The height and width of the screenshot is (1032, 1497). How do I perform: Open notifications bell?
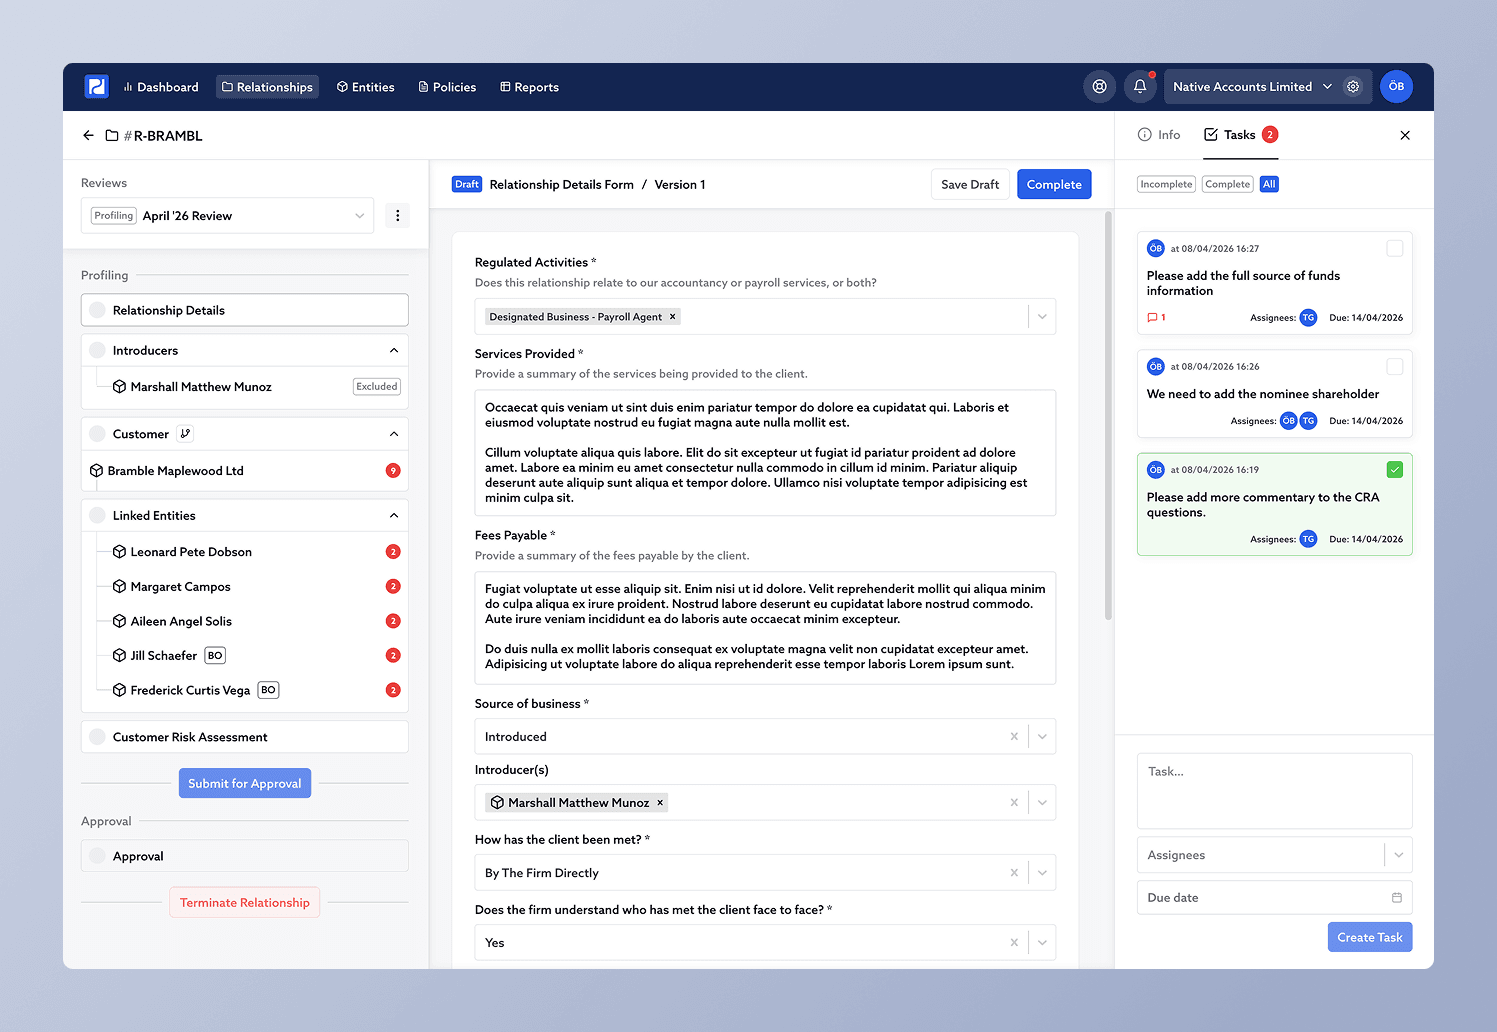pyautogui.click(x=1140, y=87)
